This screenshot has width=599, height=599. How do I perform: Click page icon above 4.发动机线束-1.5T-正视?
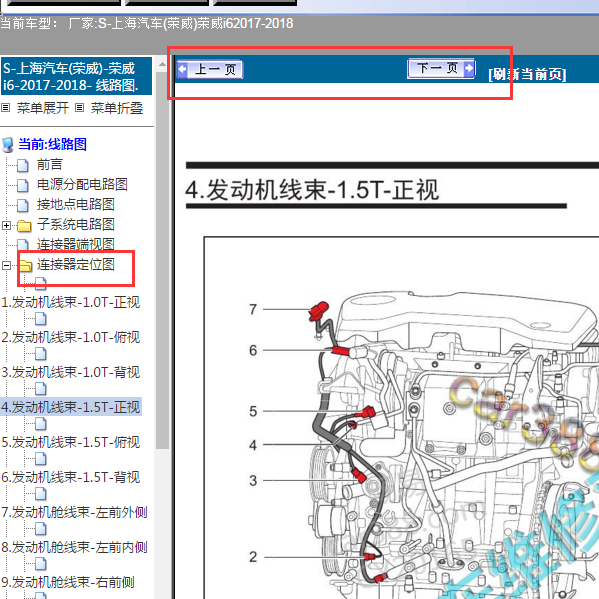tap(40, 389)
